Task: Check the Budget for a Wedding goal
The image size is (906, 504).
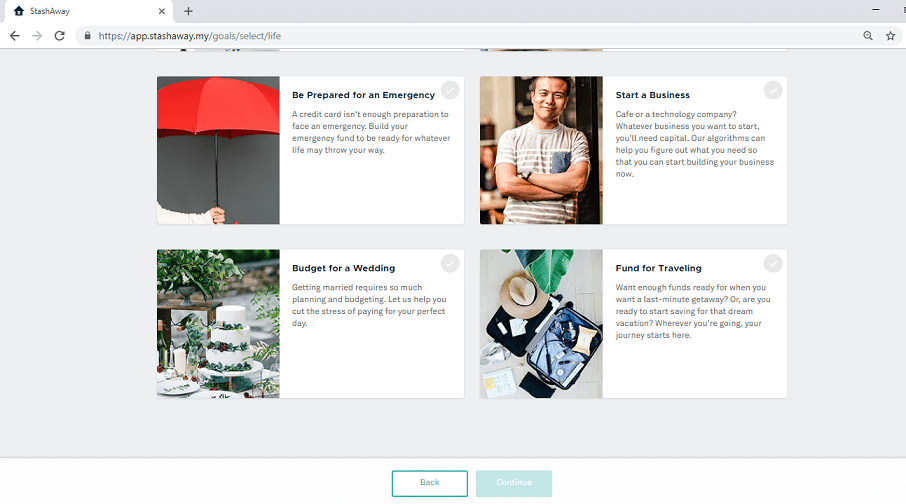Action: 450,263
